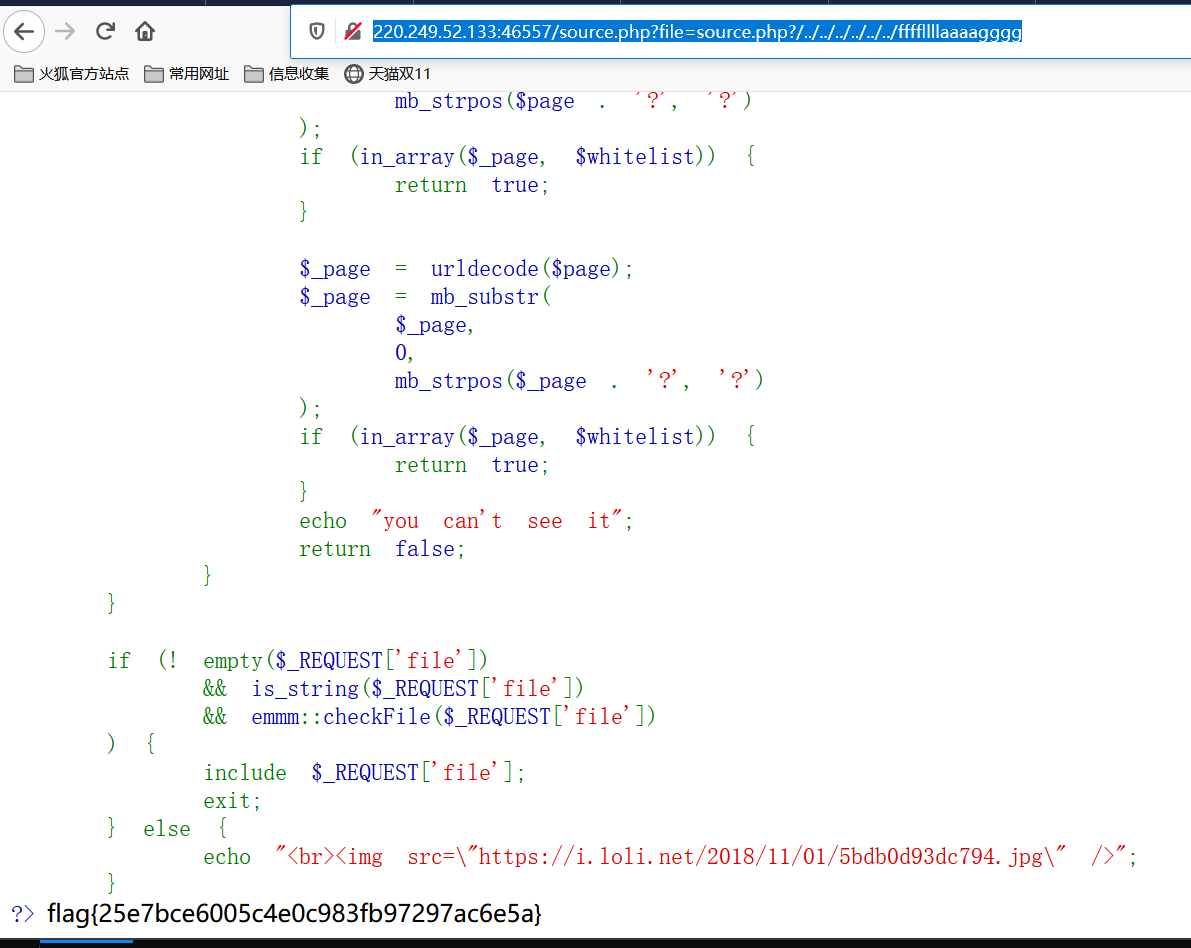Click the "you can't see it" string
The width and height of the screenshot is (1191, 948).
click(501, 521)
